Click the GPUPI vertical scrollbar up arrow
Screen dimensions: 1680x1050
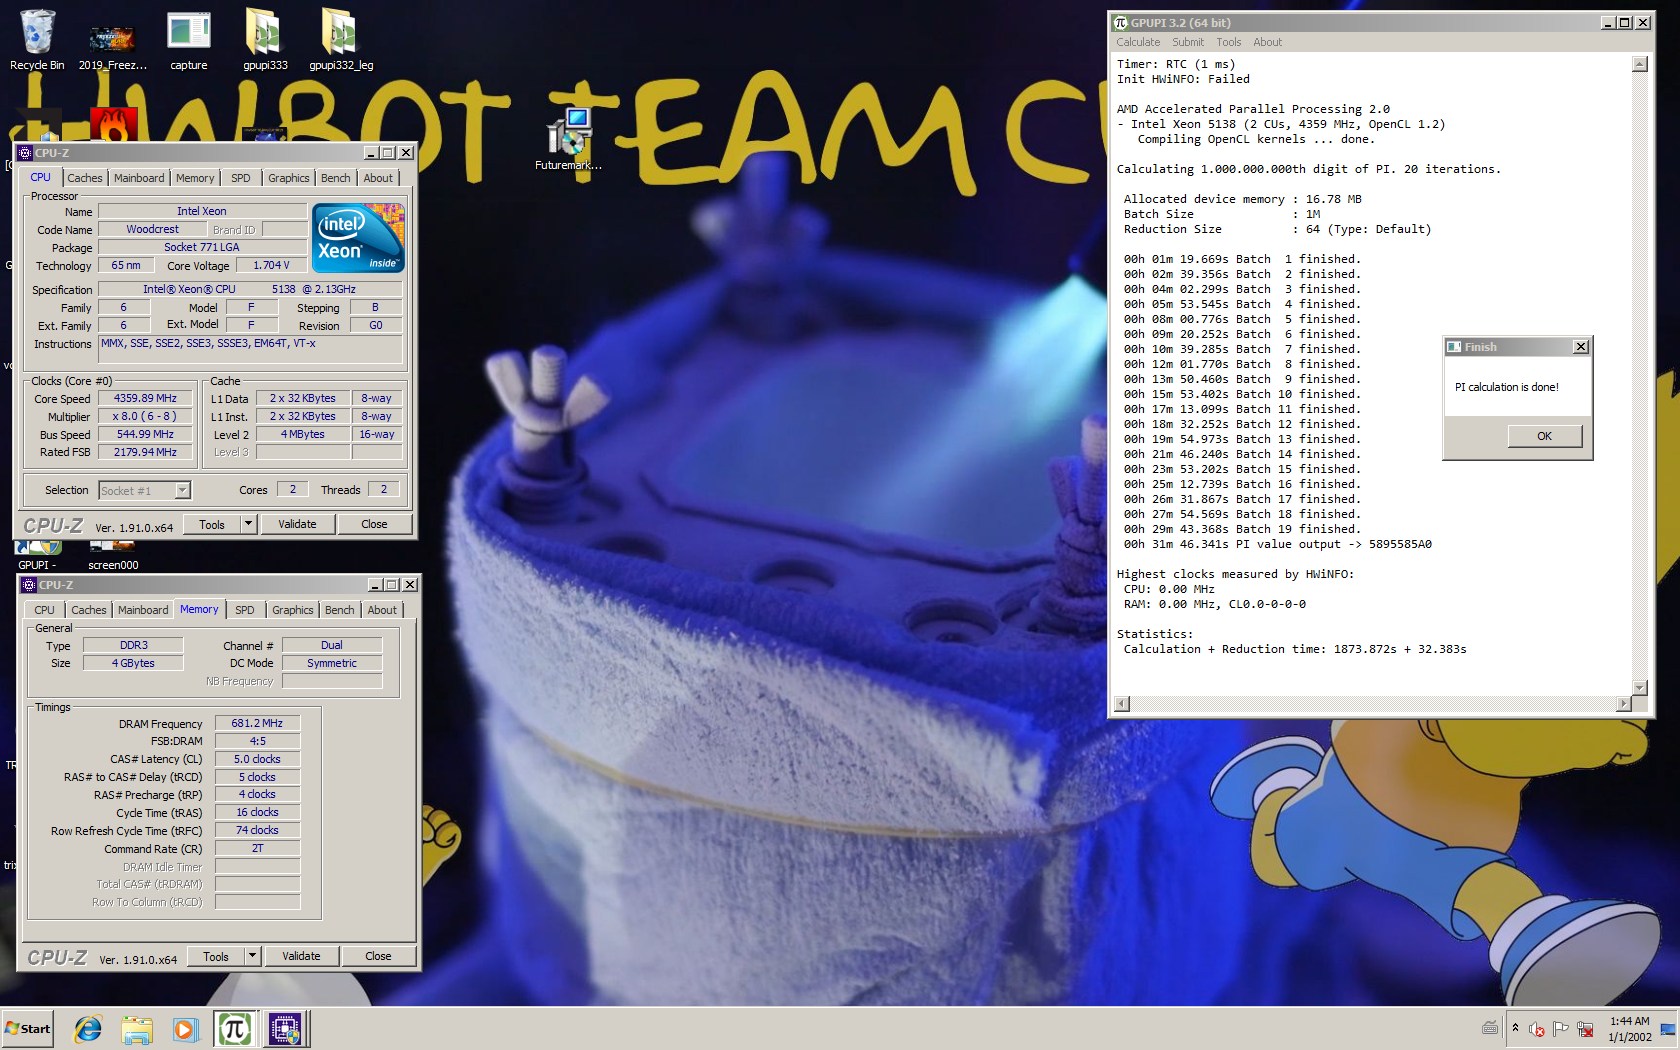tap(1639, 64)
